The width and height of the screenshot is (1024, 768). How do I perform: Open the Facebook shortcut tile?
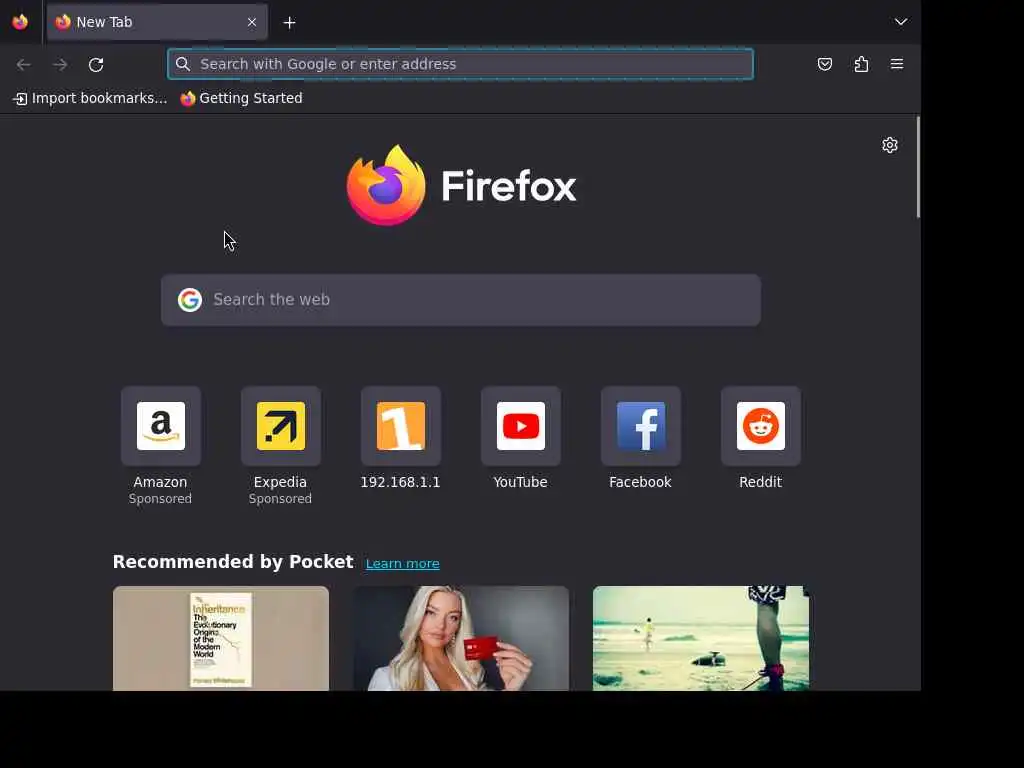(x=641, y=426)
